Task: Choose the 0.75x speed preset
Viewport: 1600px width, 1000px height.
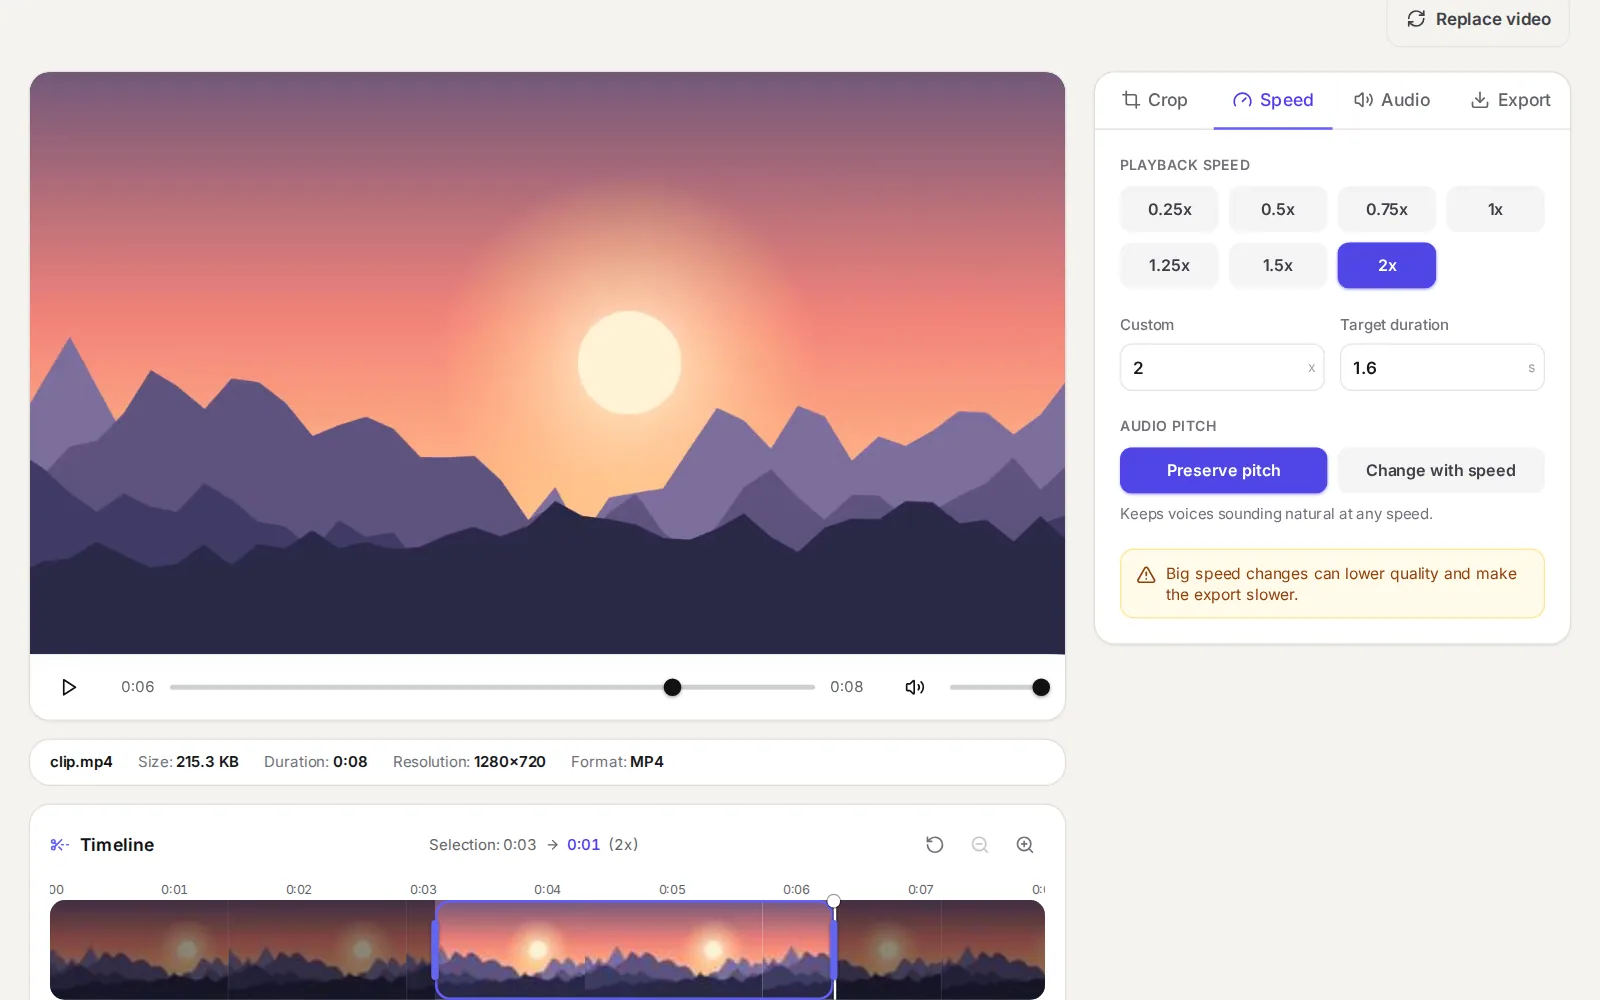Action: (x=1387, y=209)
